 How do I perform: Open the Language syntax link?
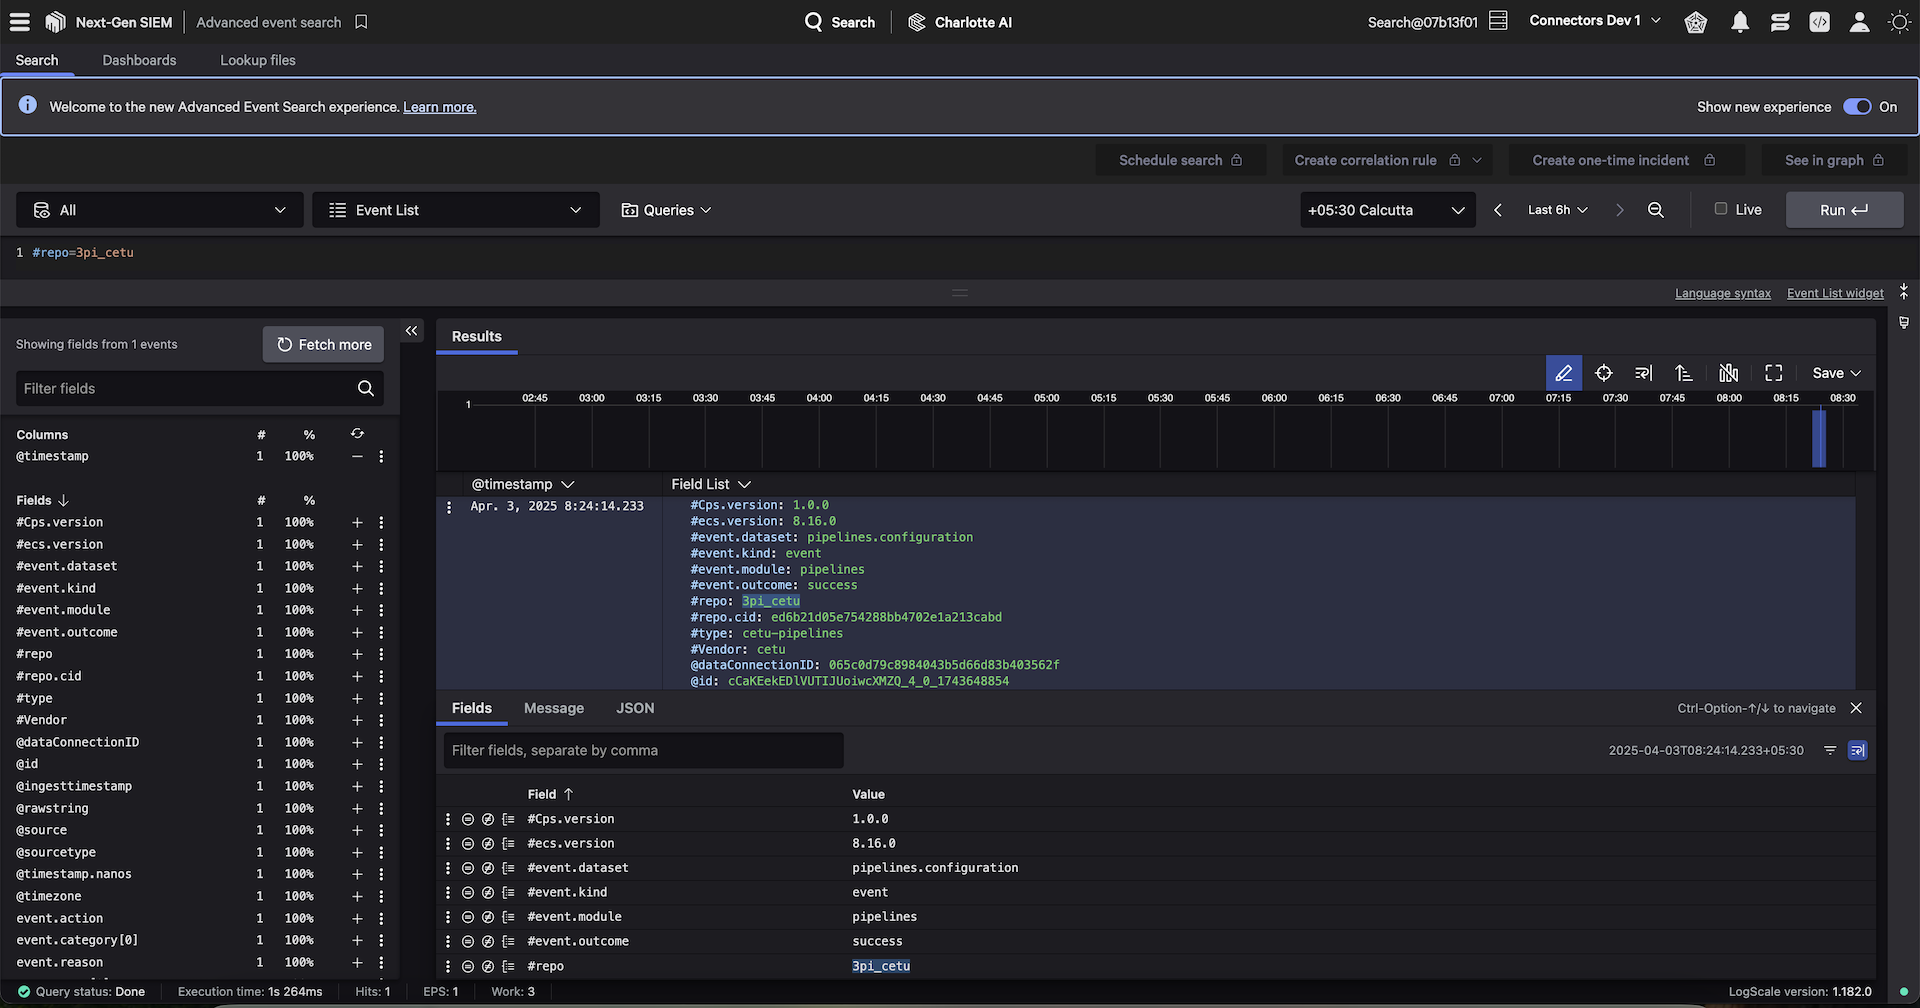1723,293
